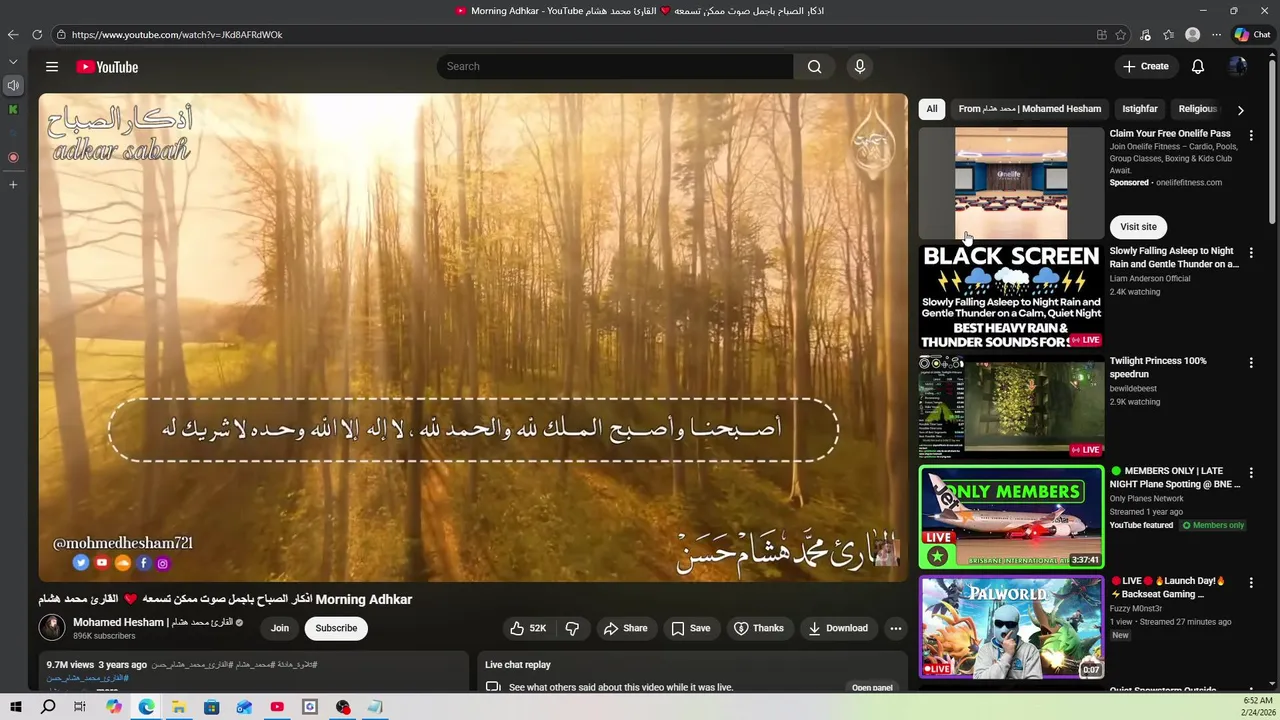This screenshot has height=720, width=1280.
Task: Open options for Launch Day Backseat Gaming
Action: click(x=1251, y=582)
